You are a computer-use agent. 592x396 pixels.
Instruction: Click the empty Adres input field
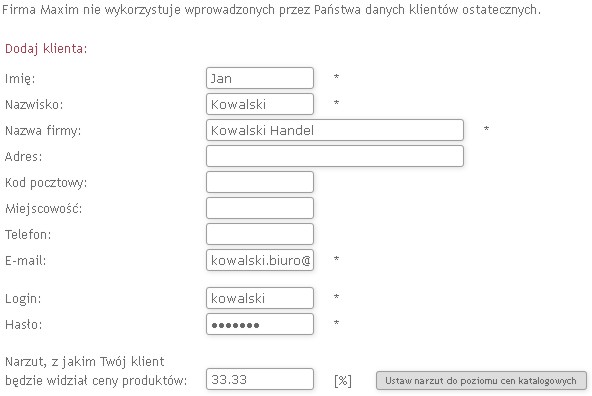335,156
